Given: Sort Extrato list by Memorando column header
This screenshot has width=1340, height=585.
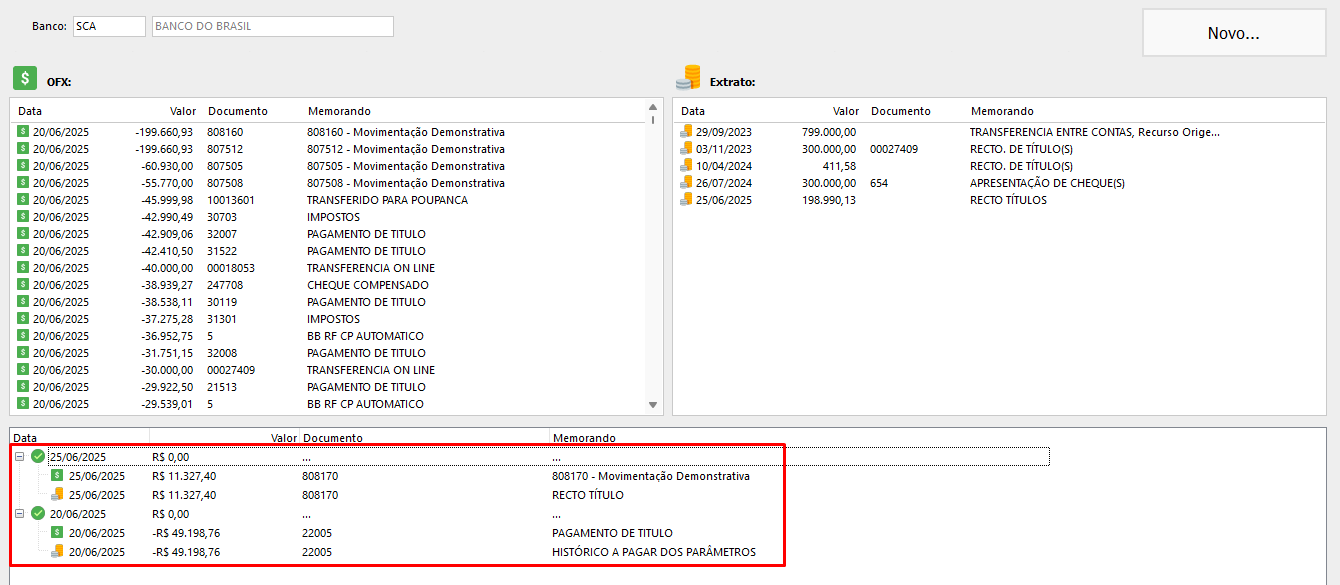Looking at the screenshot, I should (x=1003, y=111).
